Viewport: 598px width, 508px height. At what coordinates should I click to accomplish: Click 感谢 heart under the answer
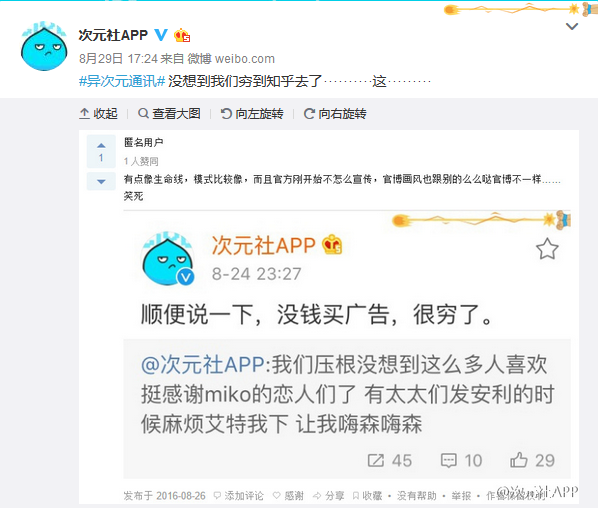(x=288, y=496)
